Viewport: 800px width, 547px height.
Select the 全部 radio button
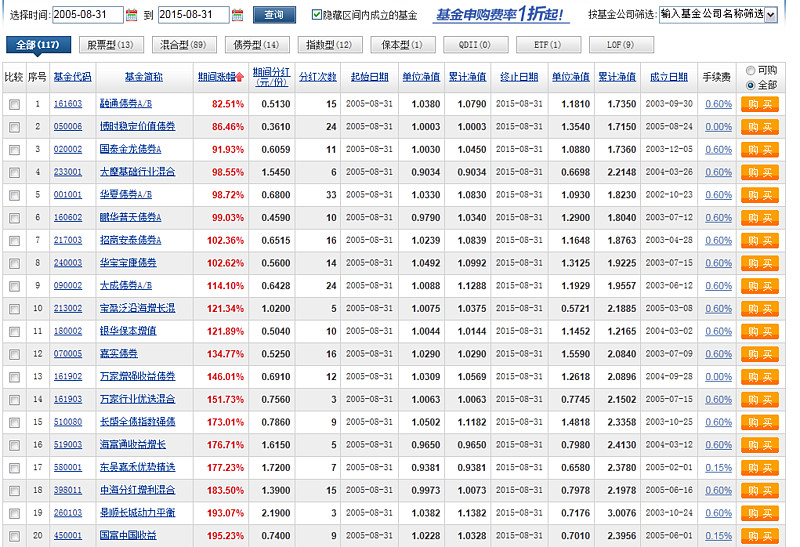pyautogui.click(x=751, y=85)
